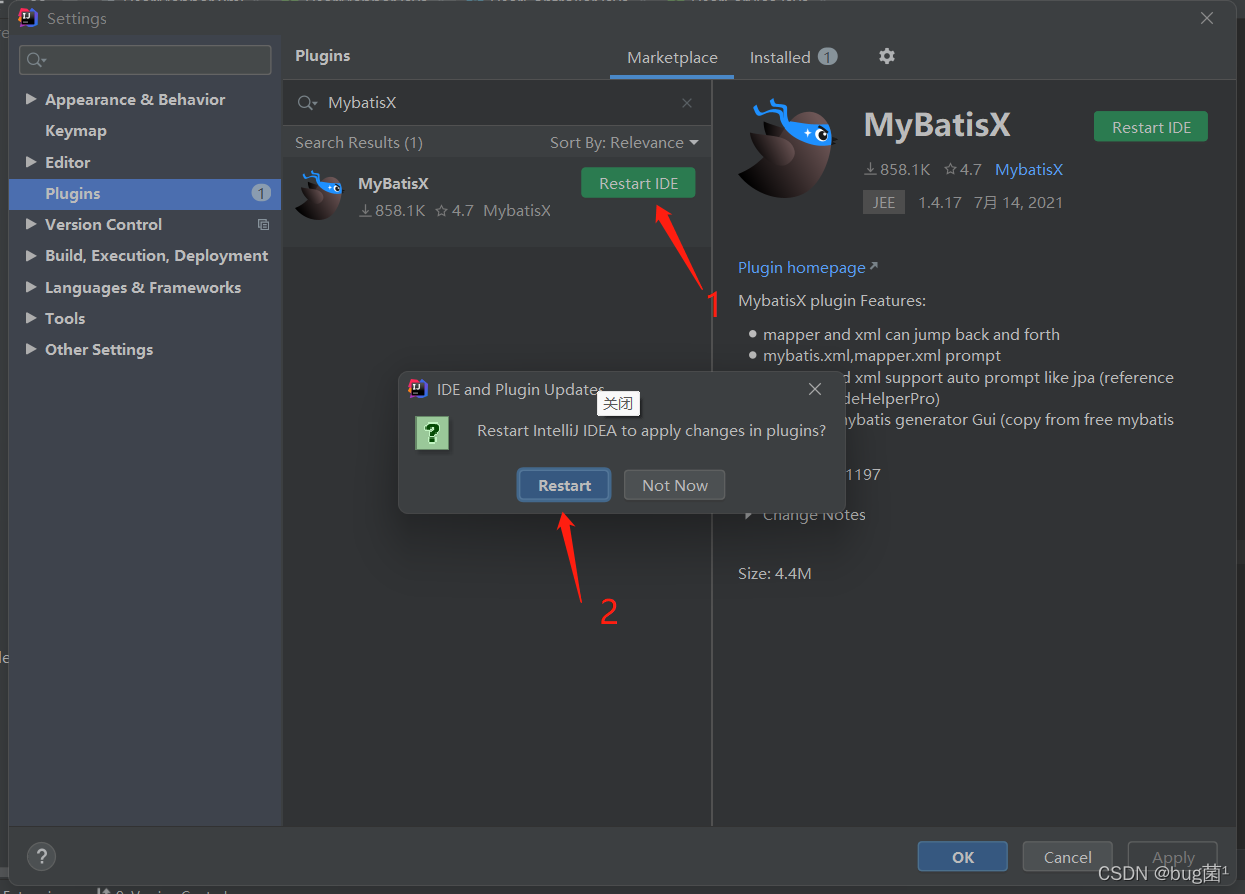
Task: Open the Sort By: Relevance dropdown
Action: 624,143
